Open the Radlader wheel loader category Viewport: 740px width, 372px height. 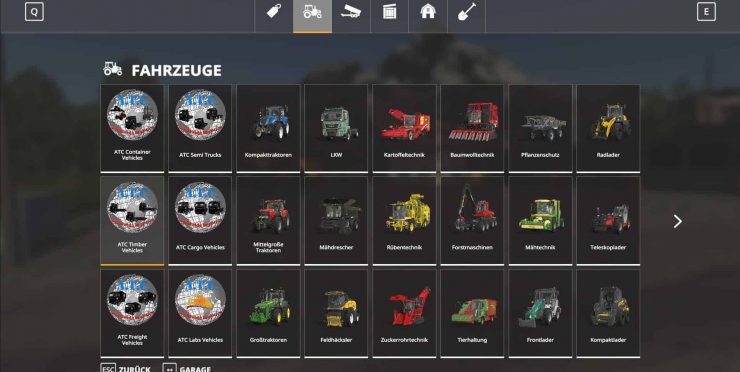608,128
